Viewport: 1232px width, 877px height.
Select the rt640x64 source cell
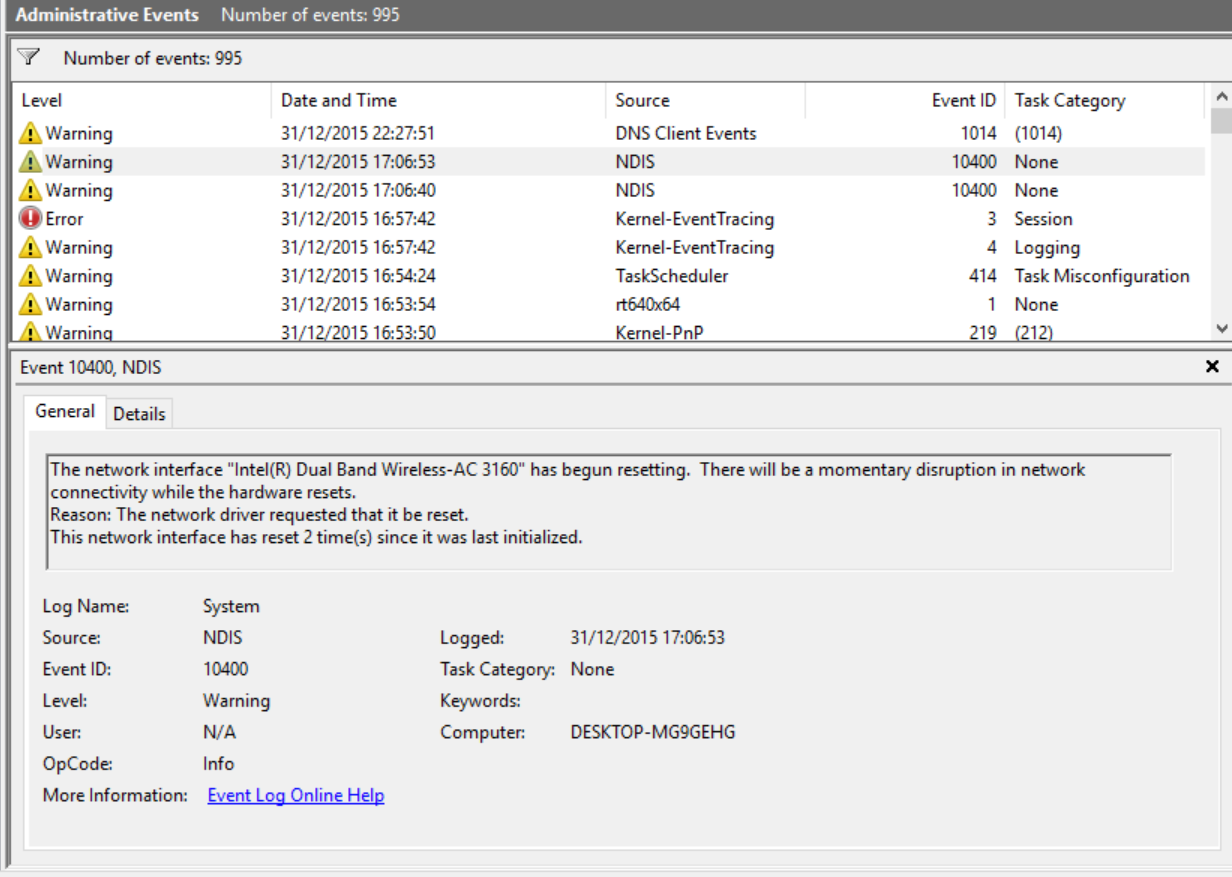(647, 304)
